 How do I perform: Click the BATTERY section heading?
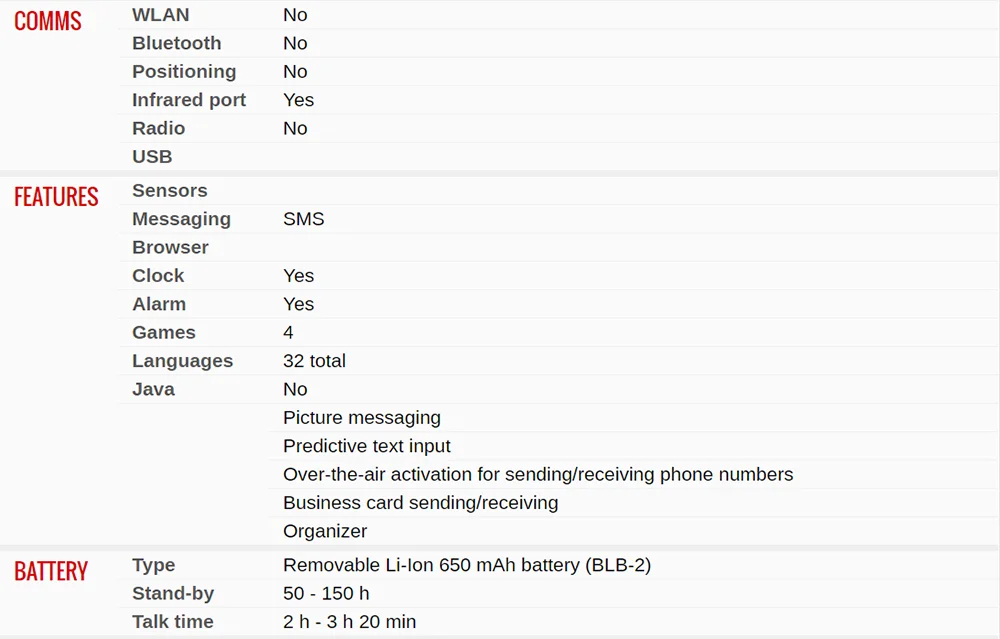click(x=51, y=571)
